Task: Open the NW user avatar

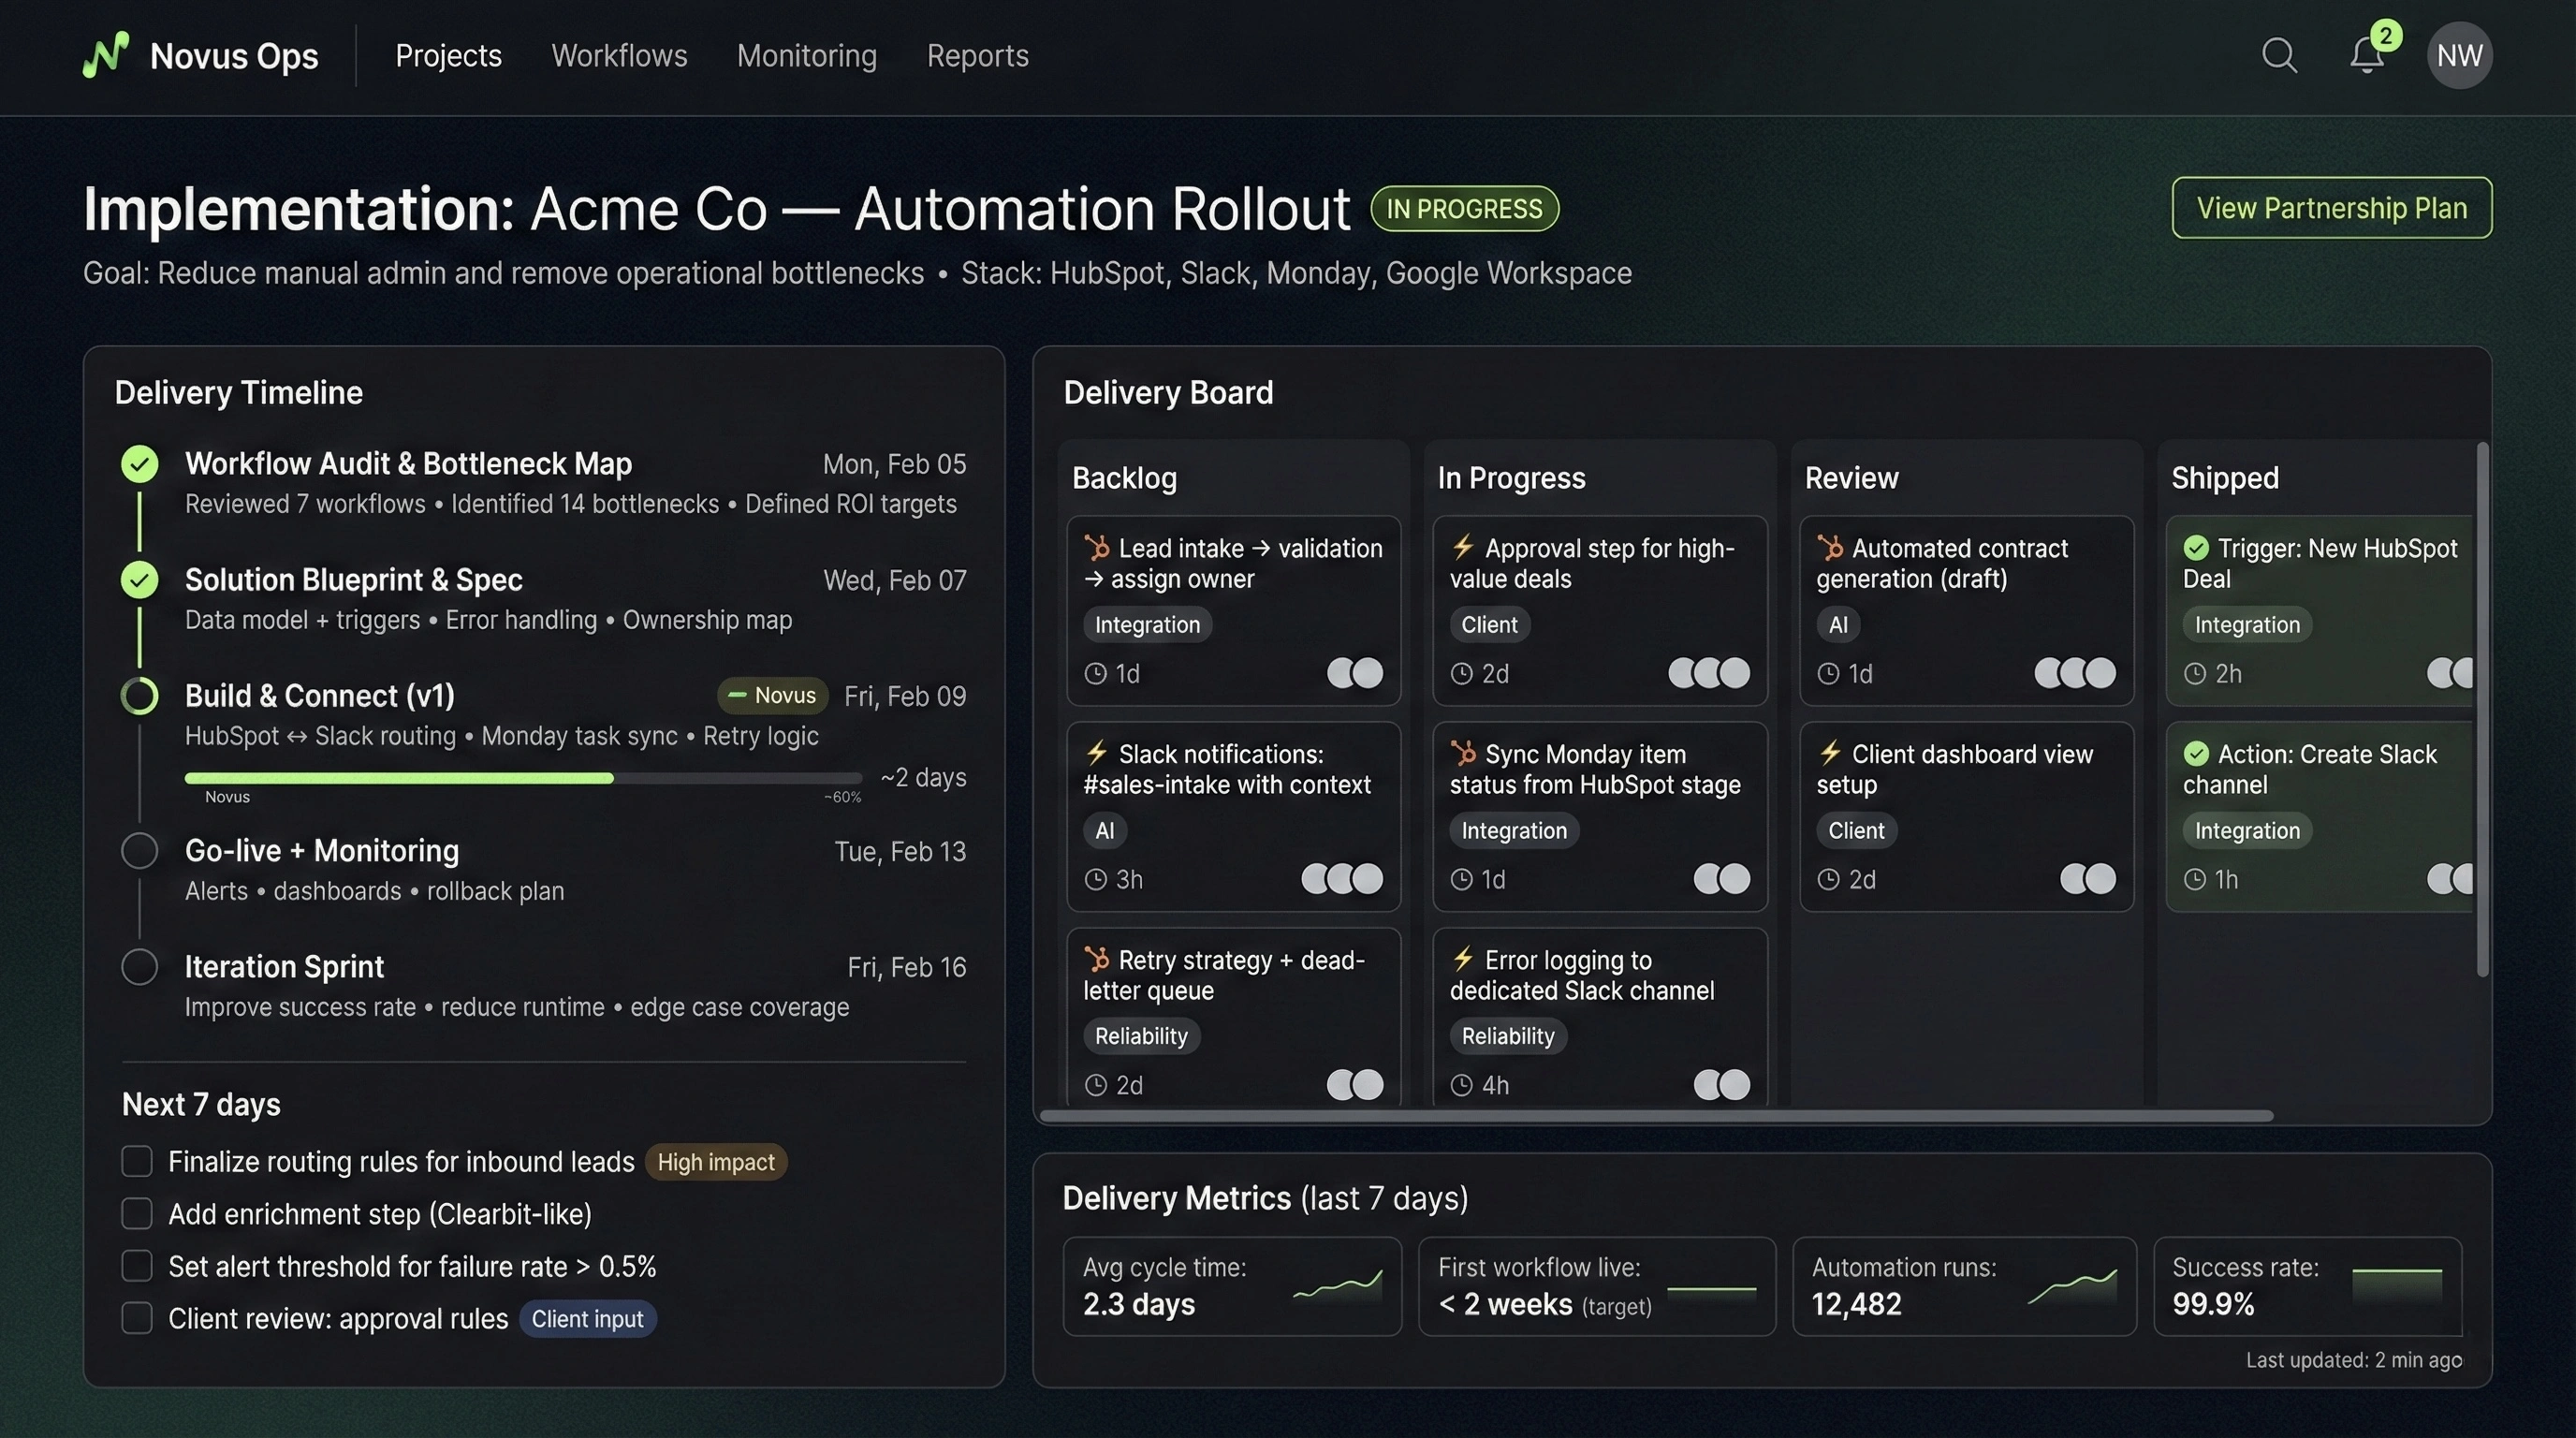Action: tap(2458, 56)
